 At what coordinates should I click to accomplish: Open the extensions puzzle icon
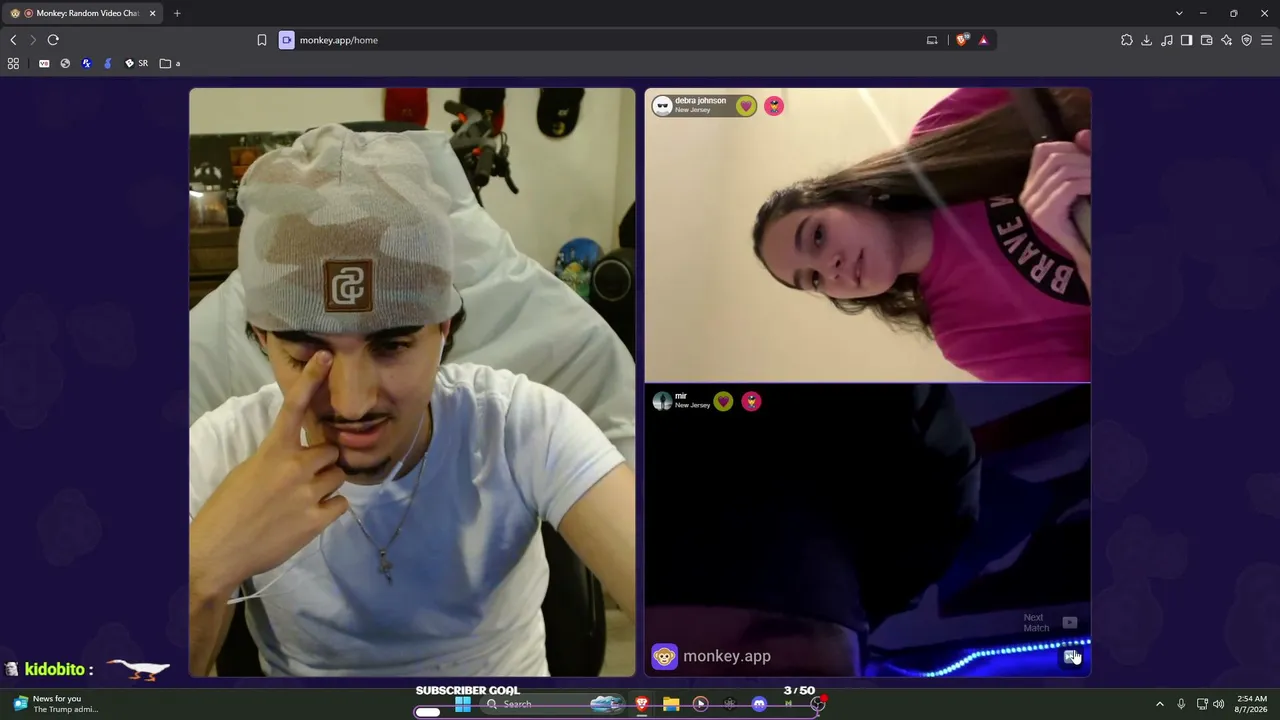pos(1127,40)
